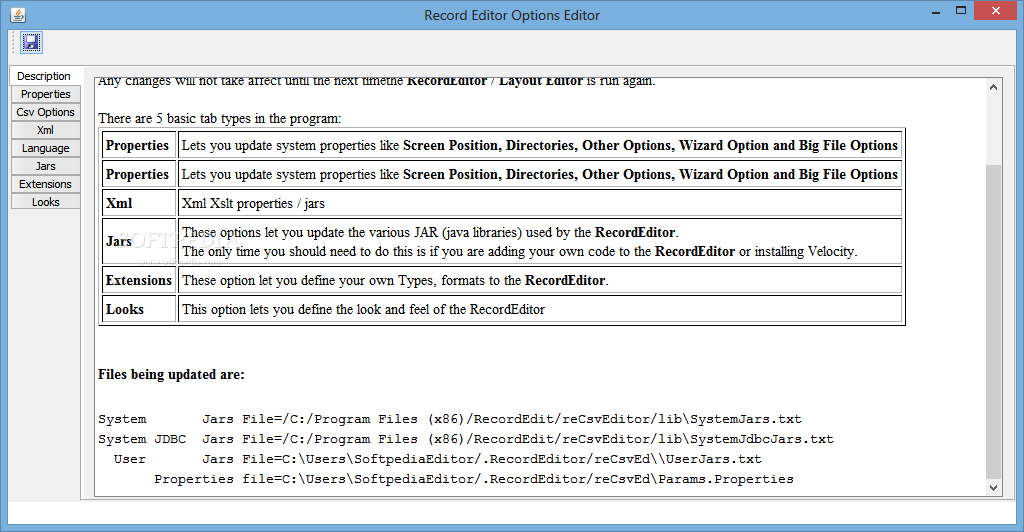
Task: Click the 'Xml Xslt properties / jars' text
Action: click(x=253, y=203)
